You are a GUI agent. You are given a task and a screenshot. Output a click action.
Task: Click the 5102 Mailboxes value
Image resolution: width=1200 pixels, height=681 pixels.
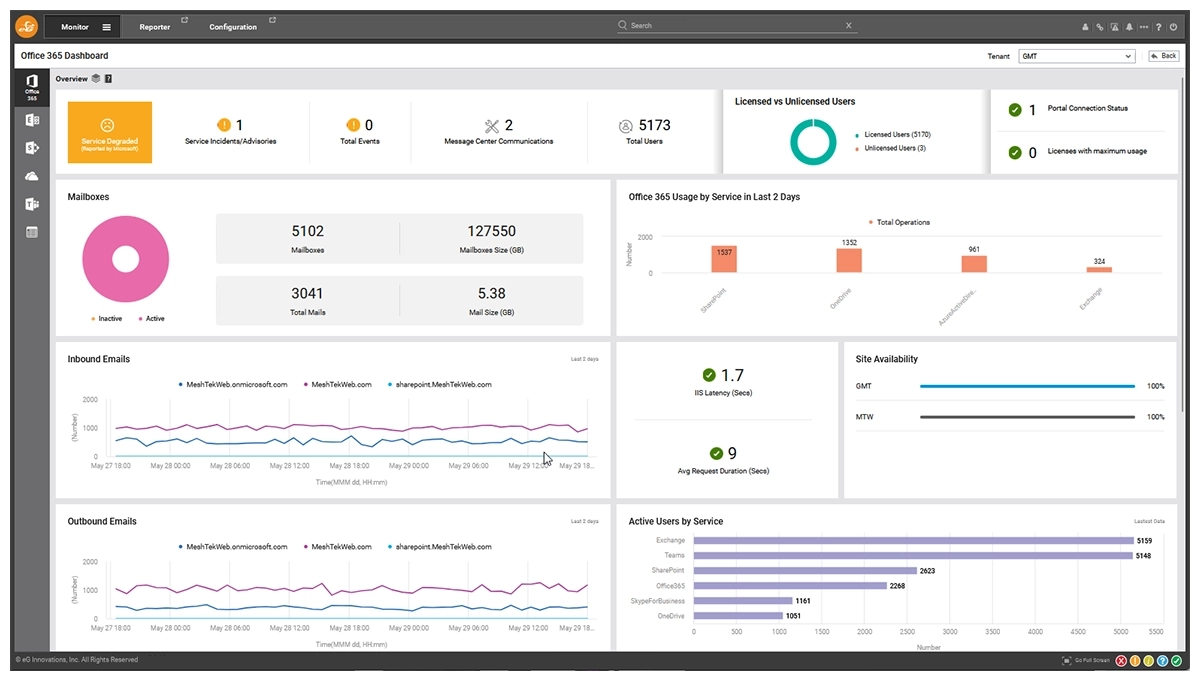pos(308,231)
